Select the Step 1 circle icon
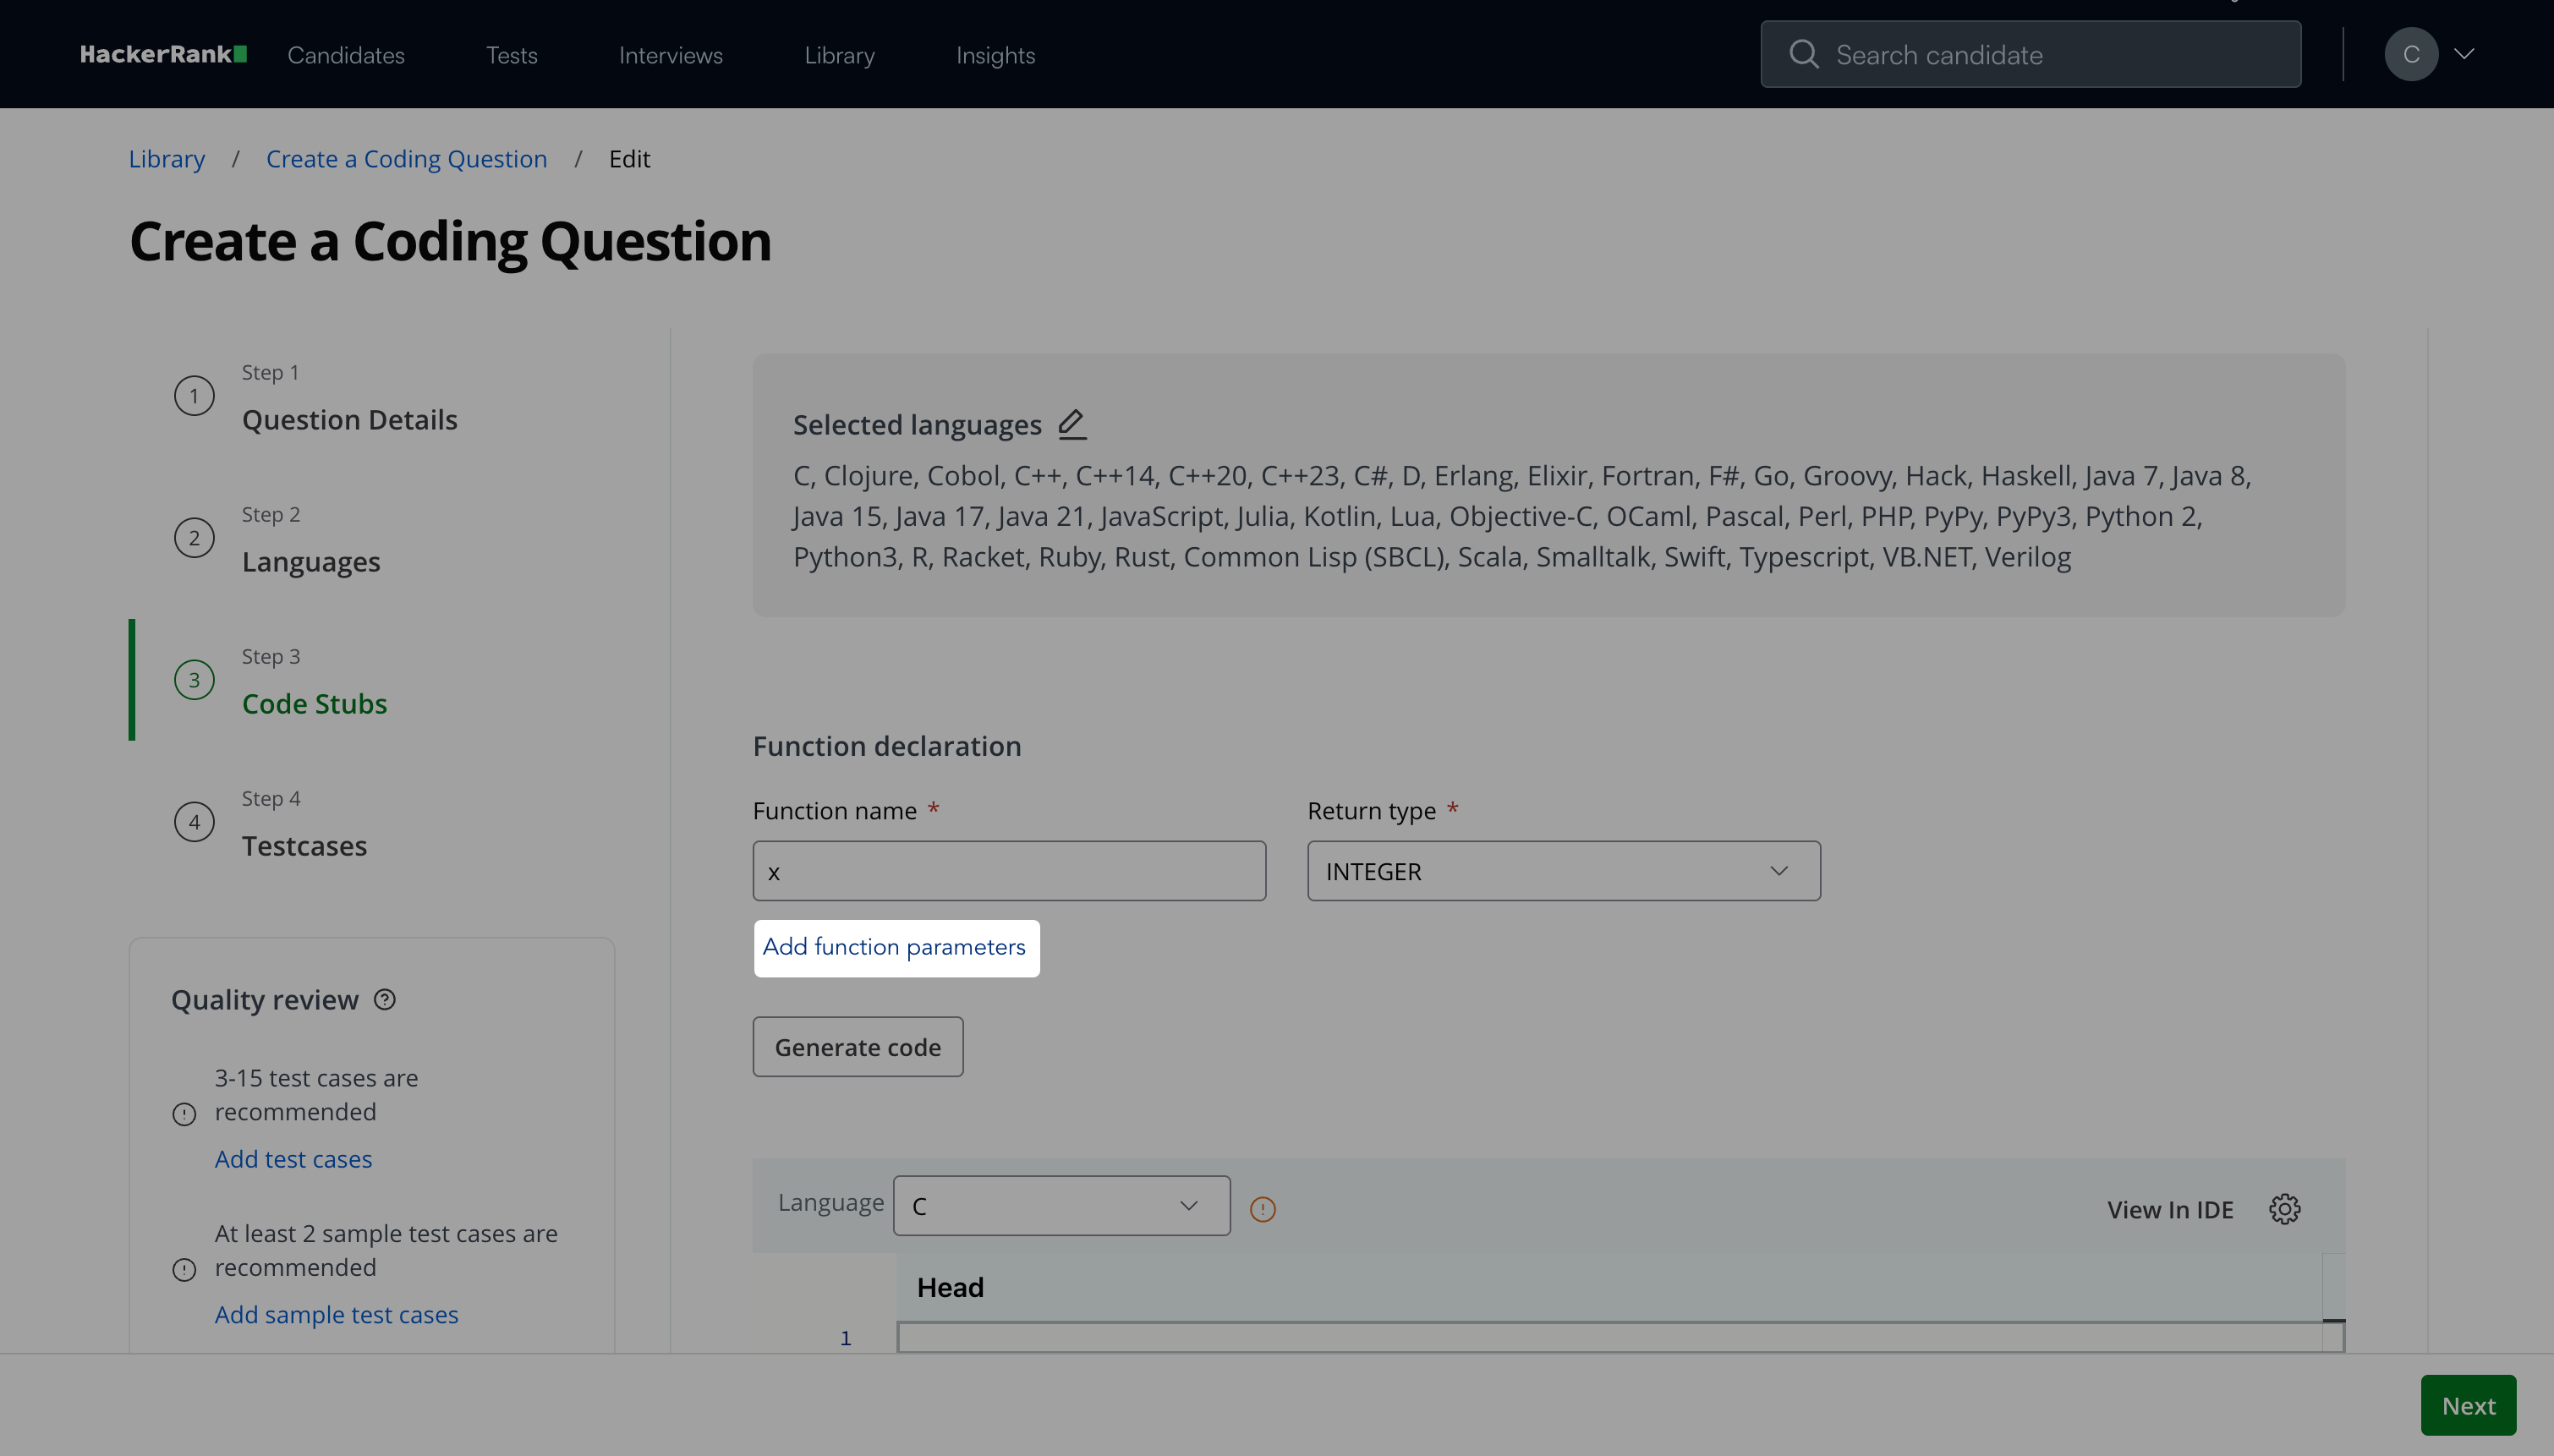2554x1456 pixels. coord(194,396)
